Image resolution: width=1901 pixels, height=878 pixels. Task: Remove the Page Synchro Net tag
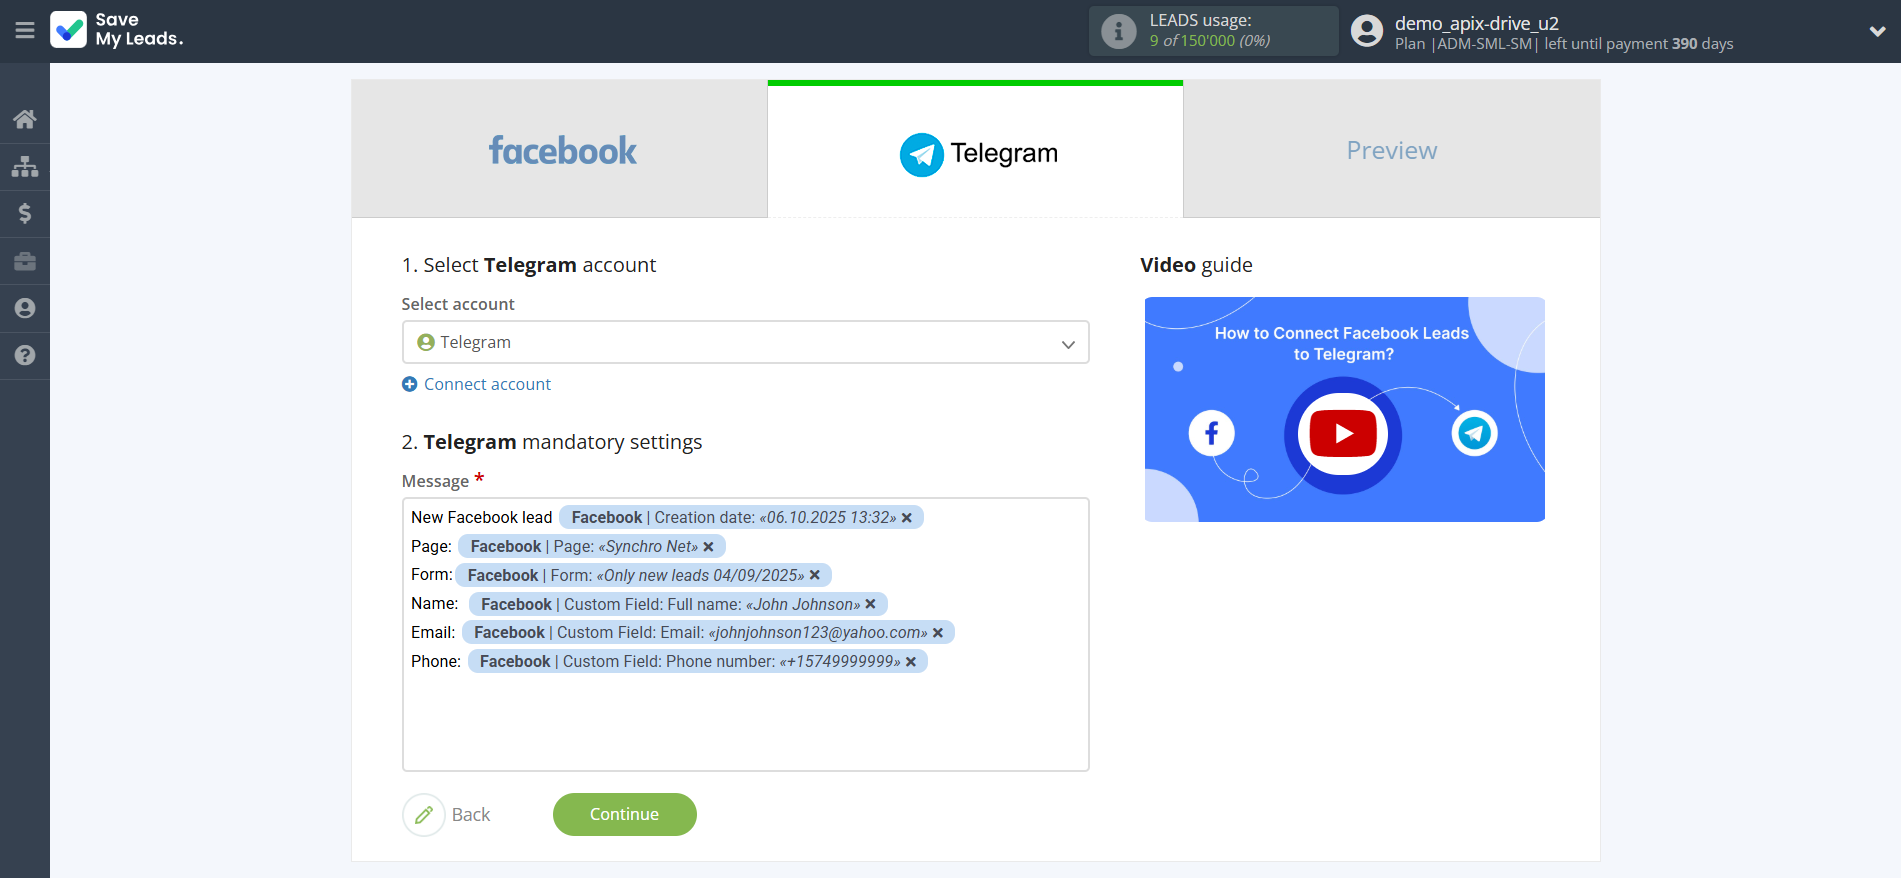(709, 547)
